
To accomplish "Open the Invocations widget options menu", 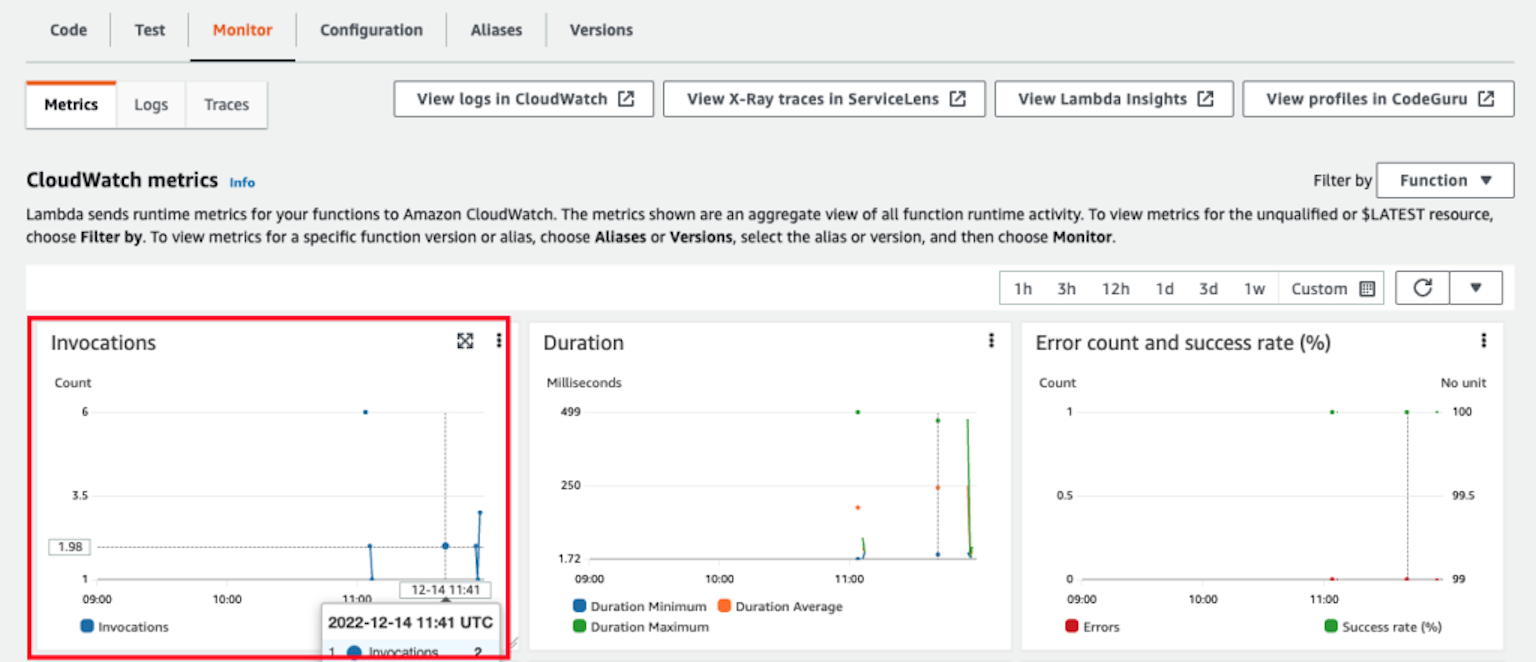I will click(498, 341).
